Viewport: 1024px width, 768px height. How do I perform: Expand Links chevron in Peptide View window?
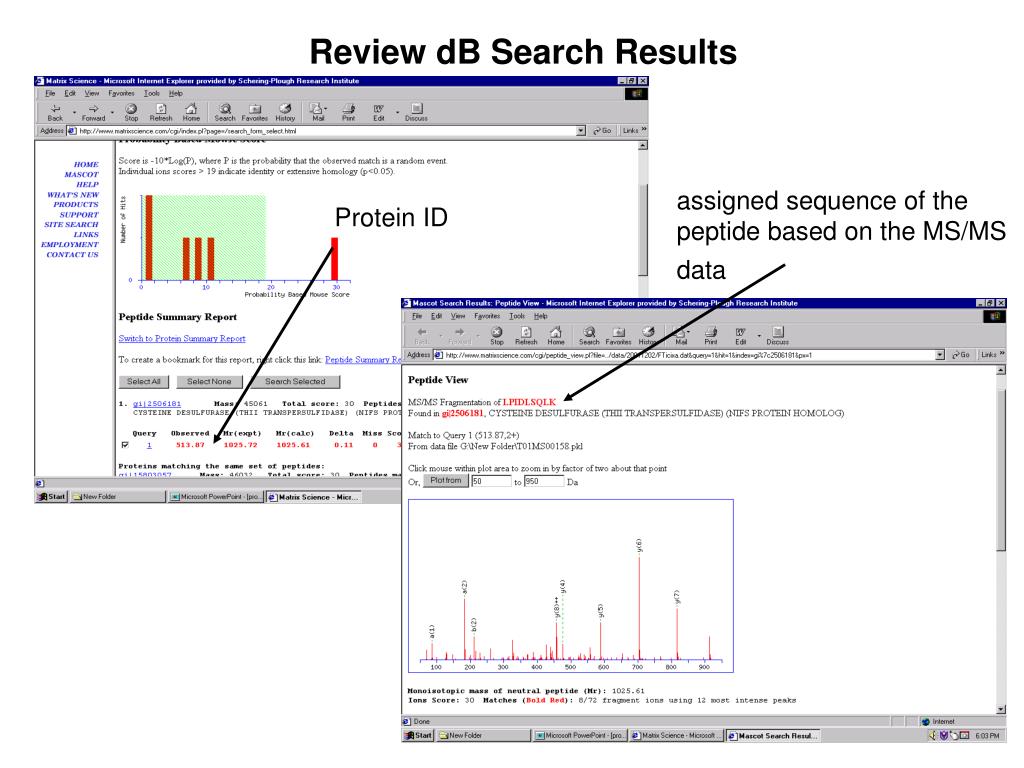1002,354
